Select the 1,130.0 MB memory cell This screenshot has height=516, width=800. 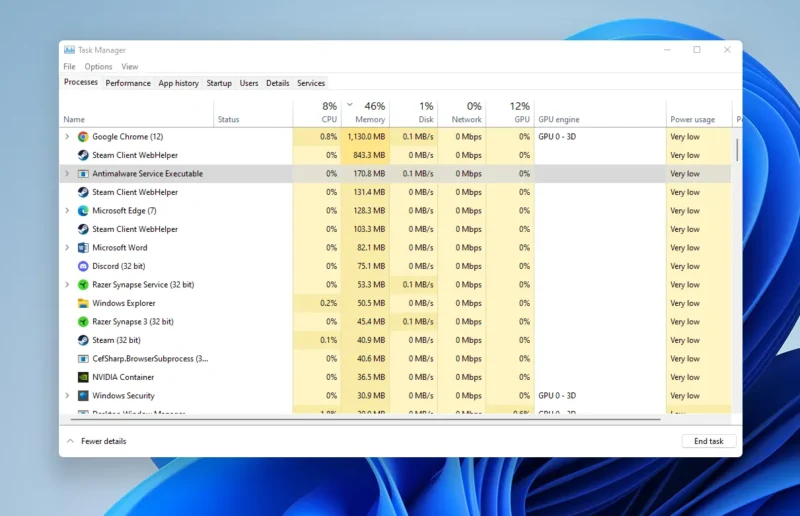pos(366,137)
